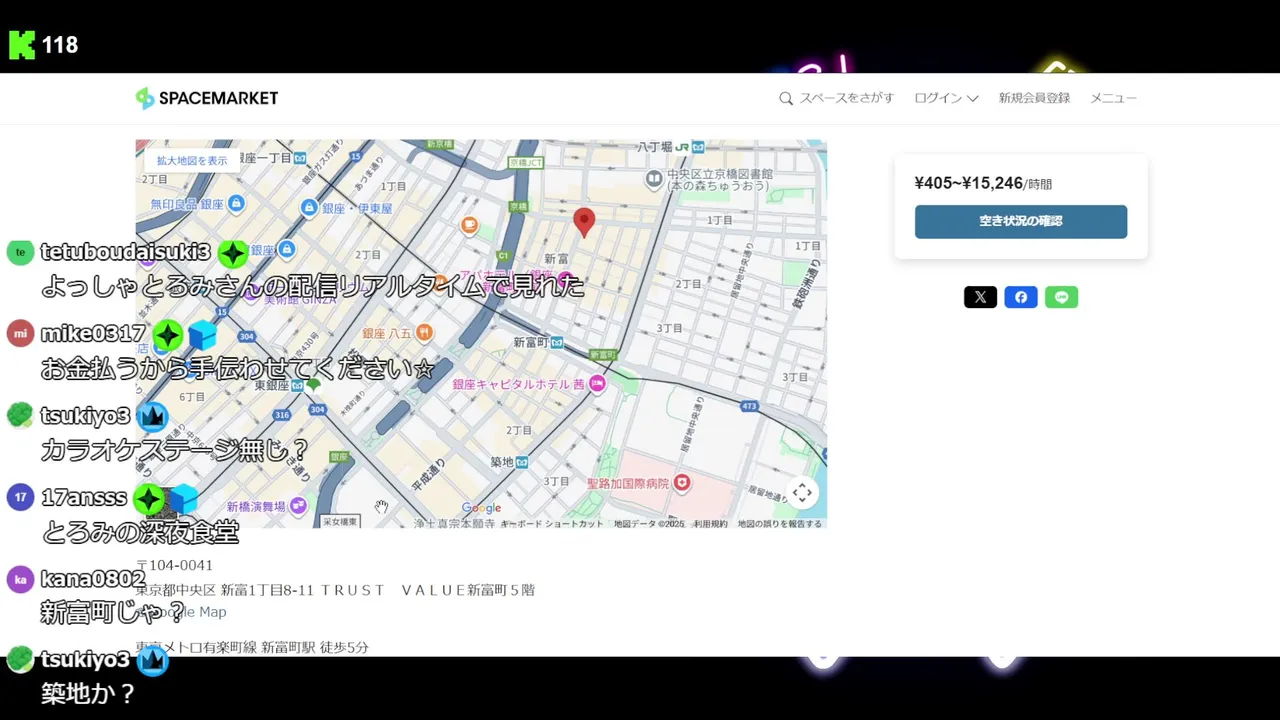The height and width of the screenshot is (720, 1280).
Task: Open キーボード ショートカット on the map
Action: (x=553, y=523)
